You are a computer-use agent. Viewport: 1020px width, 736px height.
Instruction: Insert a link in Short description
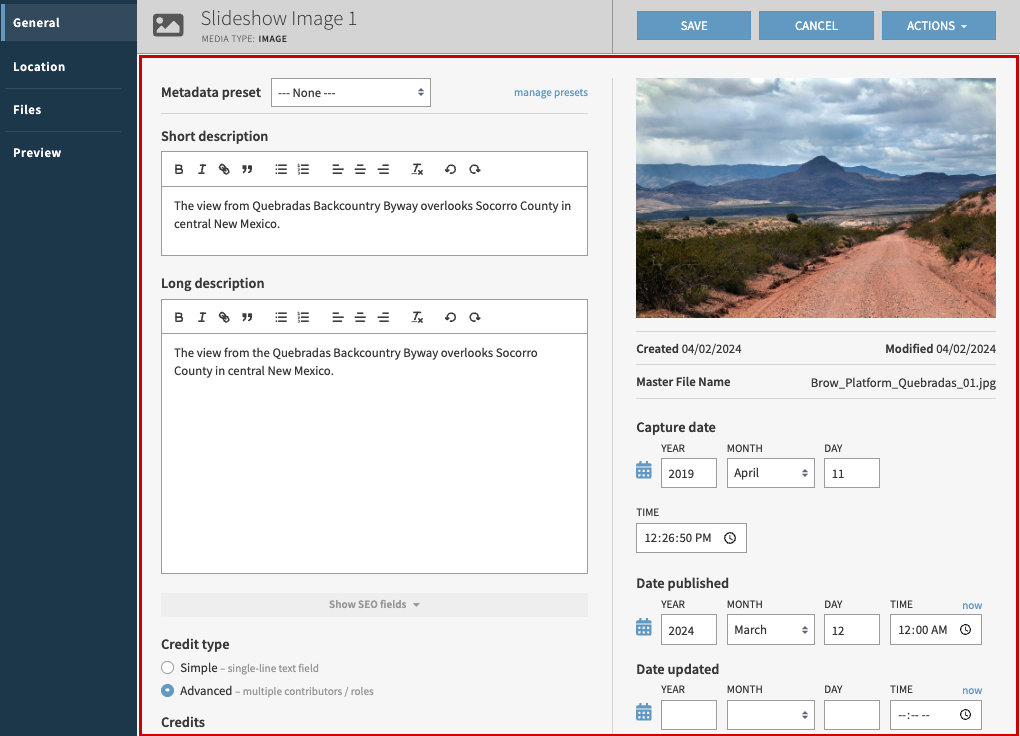click(x=224, y=168)
